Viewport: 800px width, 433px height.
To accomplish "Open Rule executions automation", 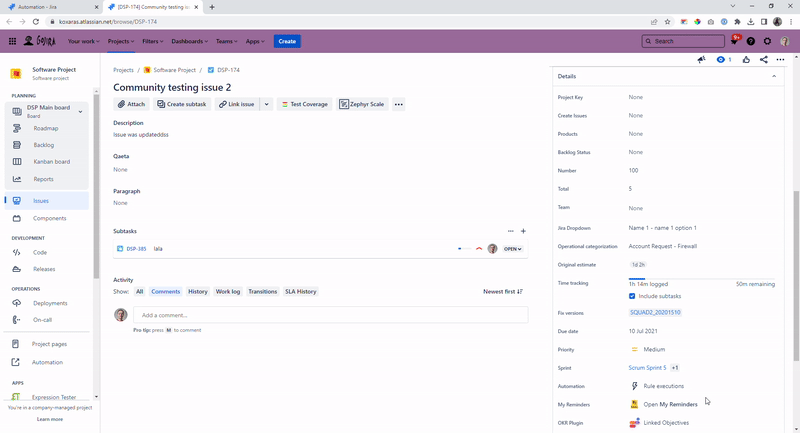I will [x=663, y=386].
